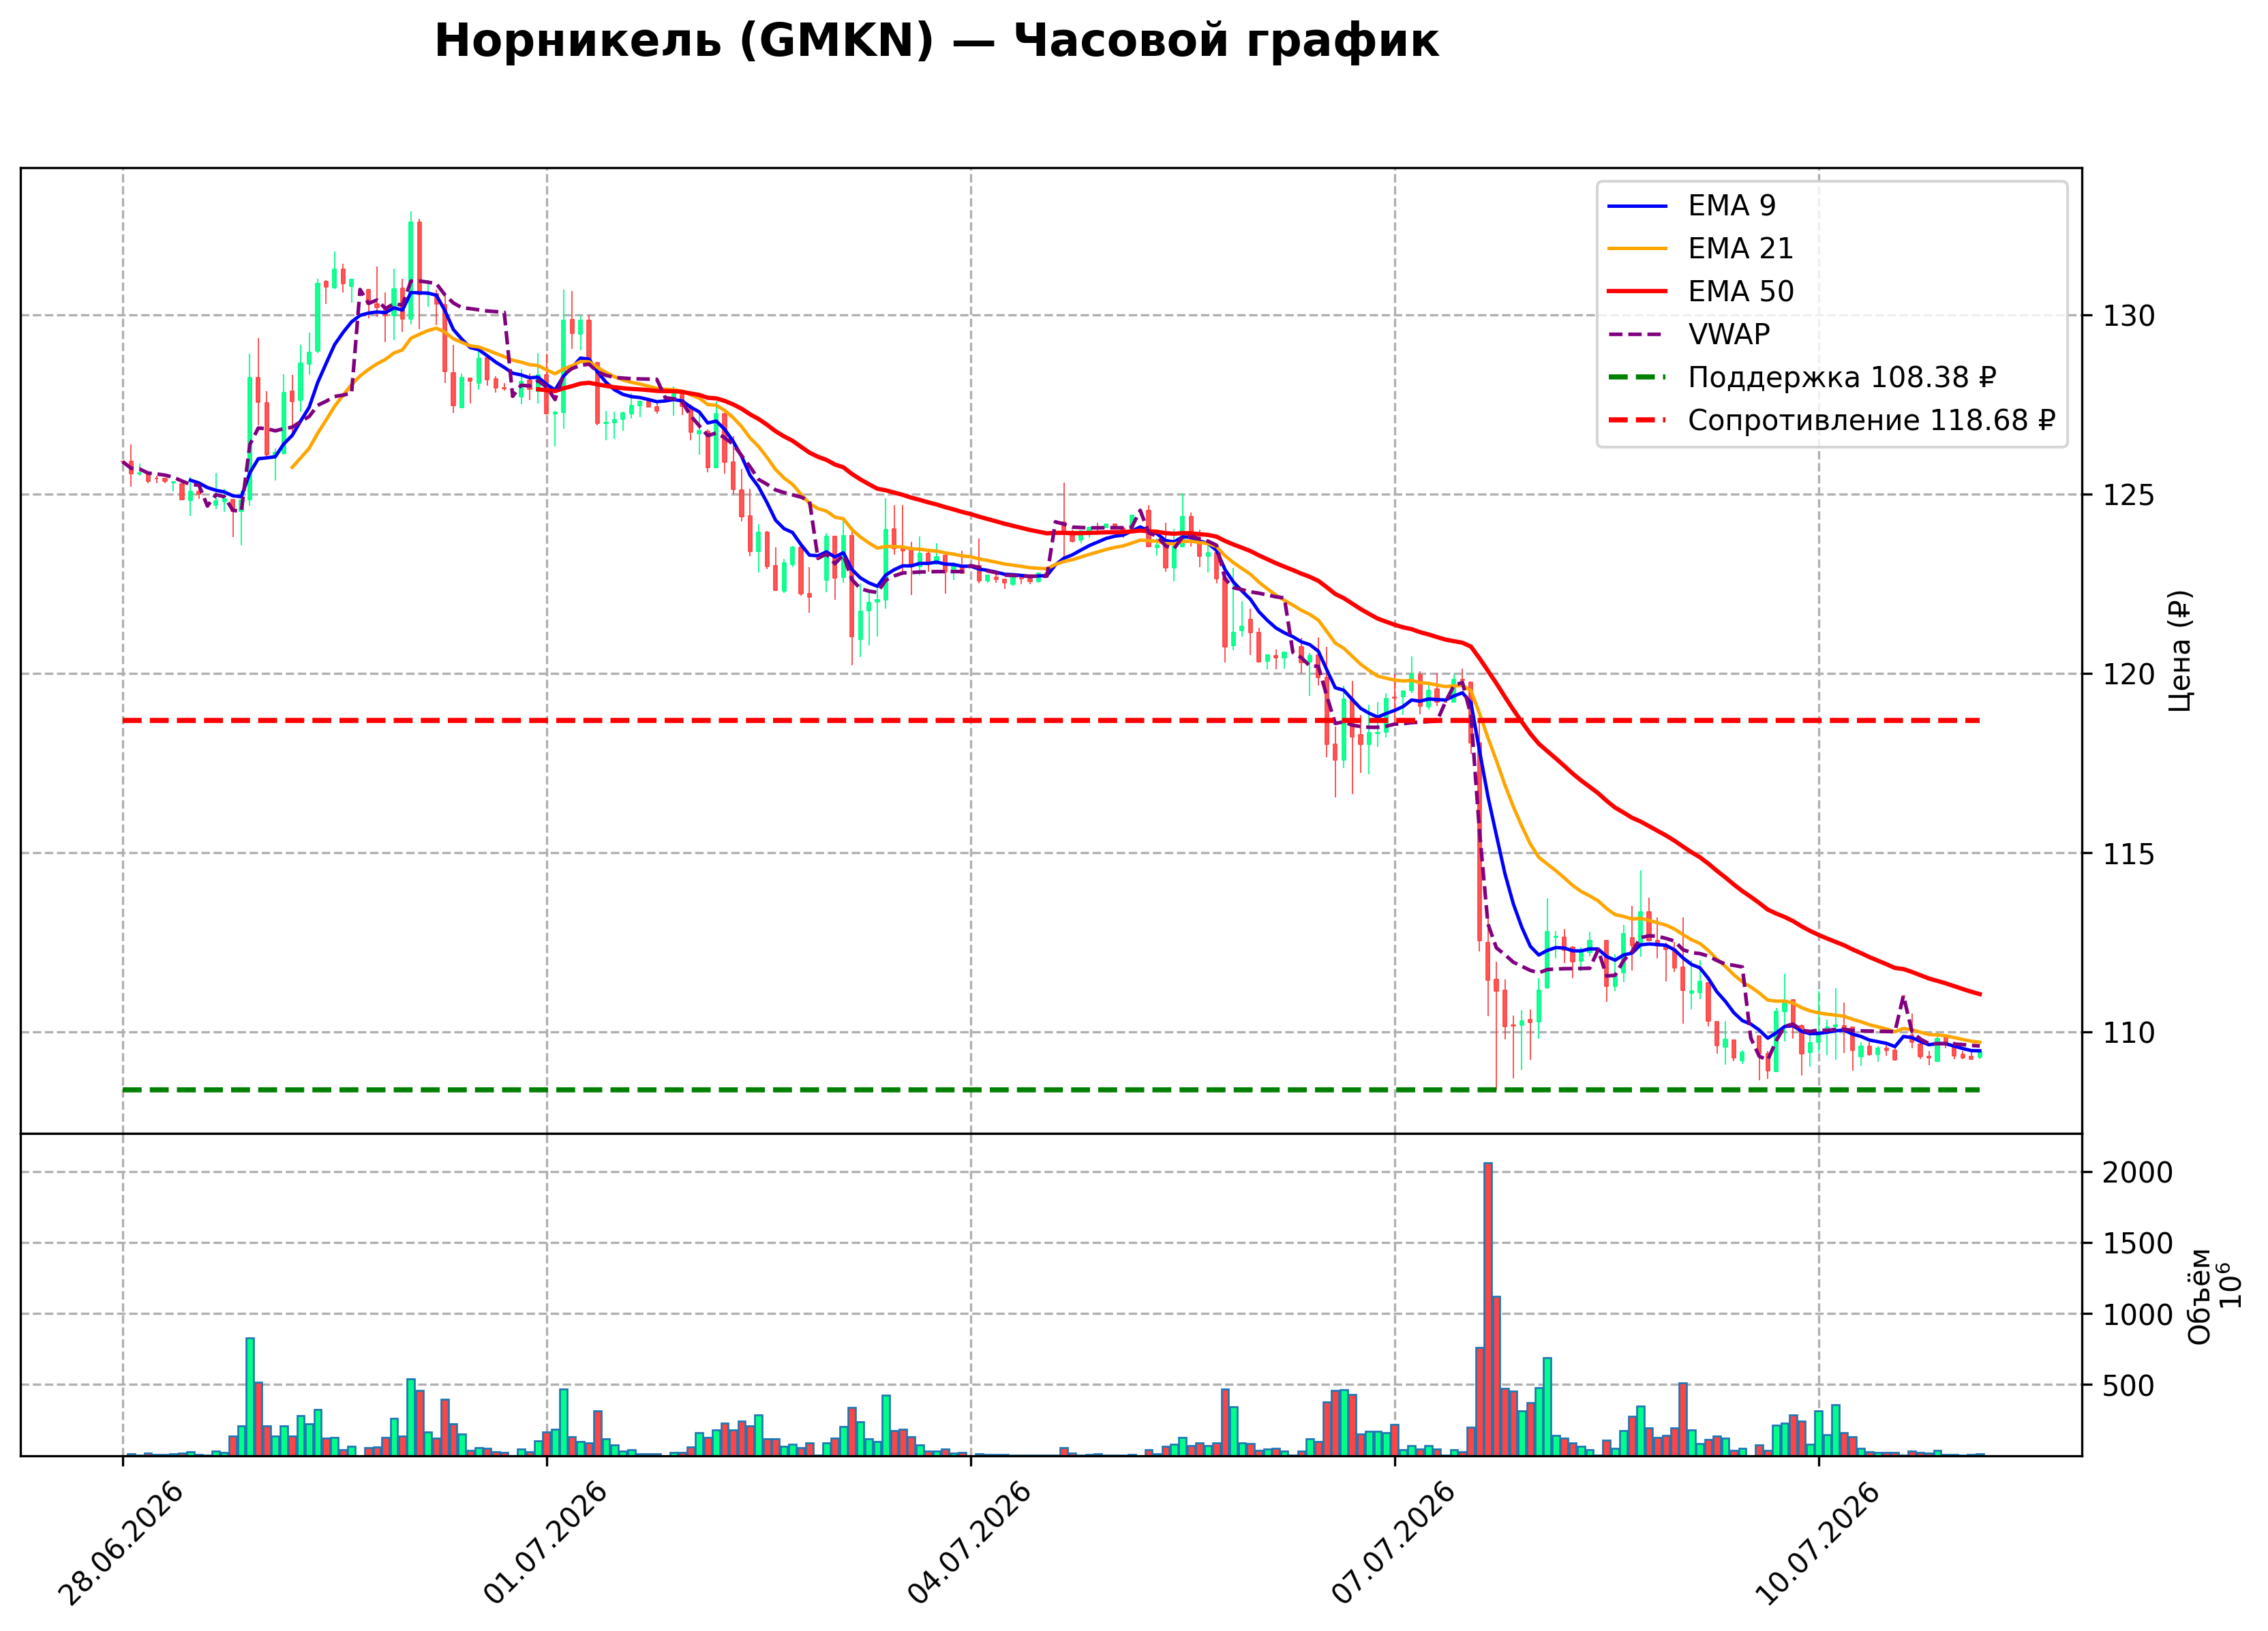Click the 04.07.2026 date label
The height and width of the screenshot is (1631, 2268).
point(969,1544)
